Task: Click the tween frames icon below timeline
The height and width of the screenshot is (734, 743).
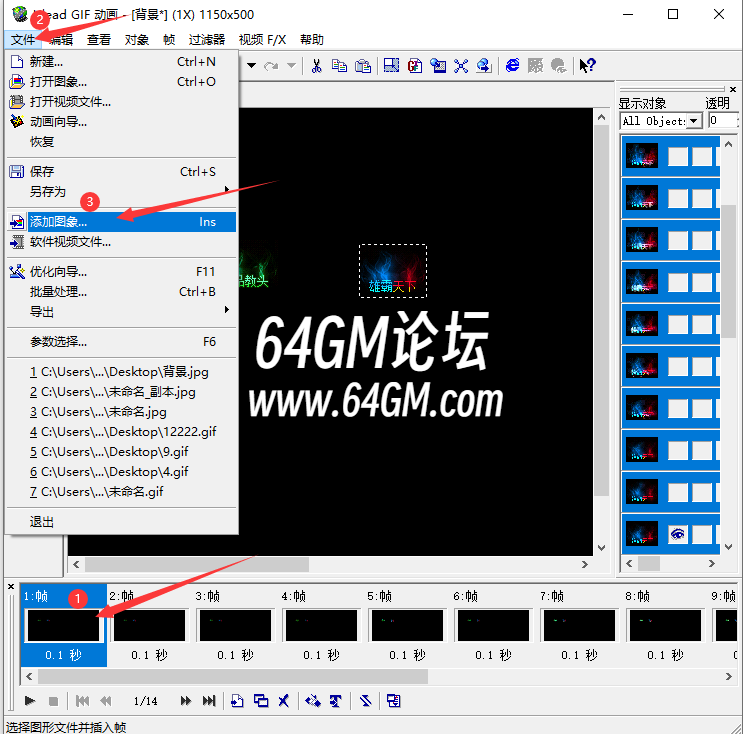Action: pyautogui.click(x=313, y=700)
